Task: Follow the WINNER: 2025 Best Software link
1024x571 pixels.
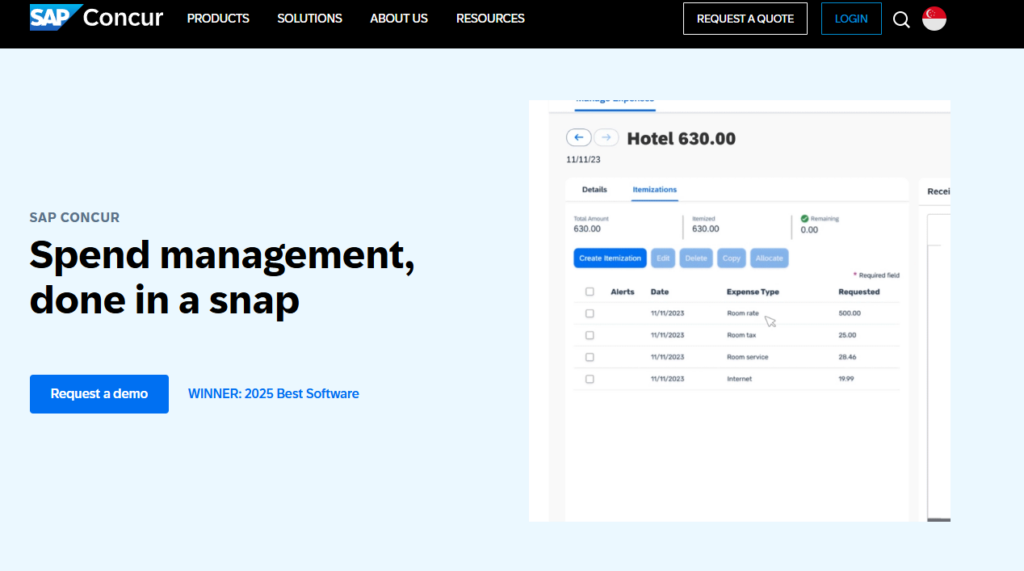Action: click(273, 394)
